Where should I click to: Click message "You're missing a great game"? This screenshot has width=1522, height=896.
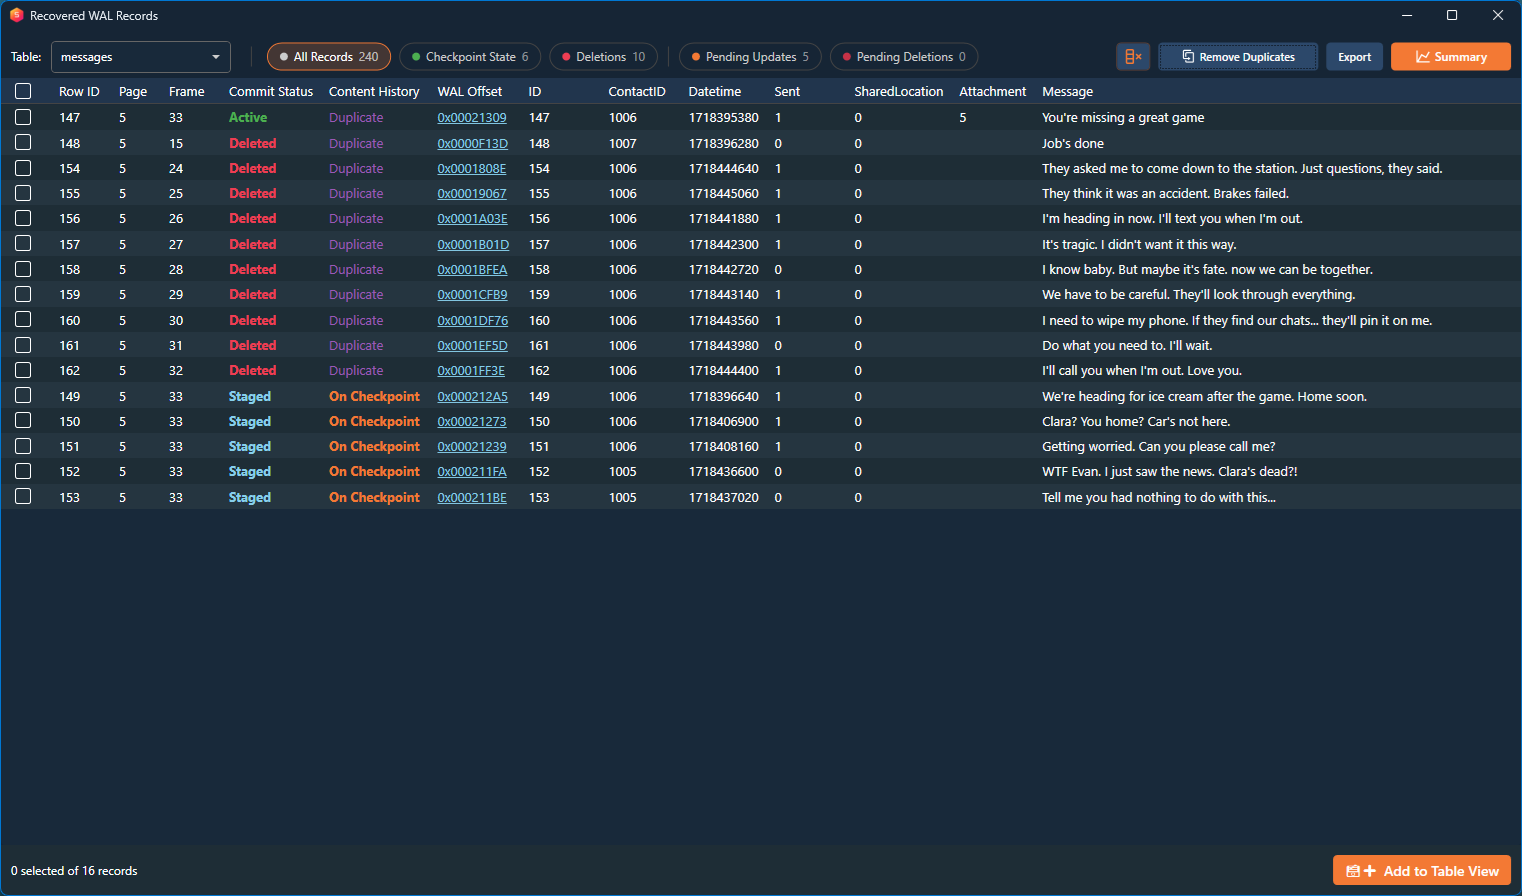coord(1123,117)
